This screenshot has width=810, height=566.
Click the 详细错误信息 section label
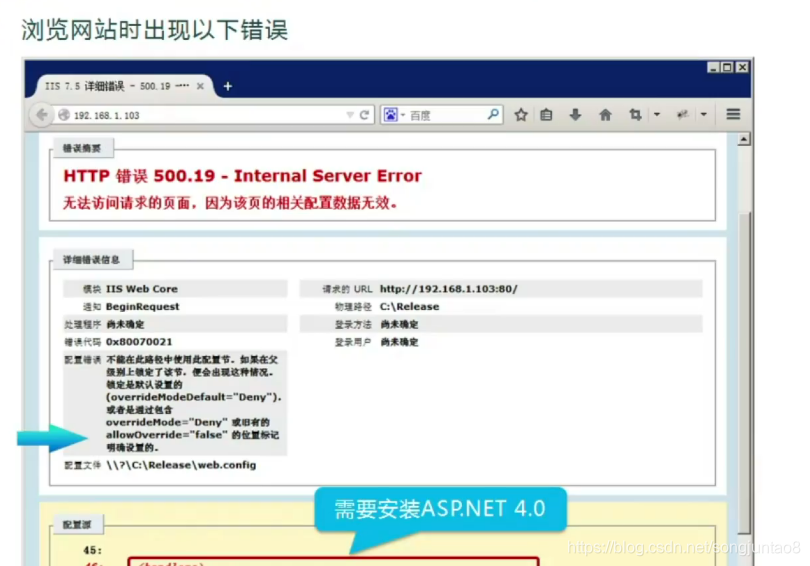pos(91,260)
